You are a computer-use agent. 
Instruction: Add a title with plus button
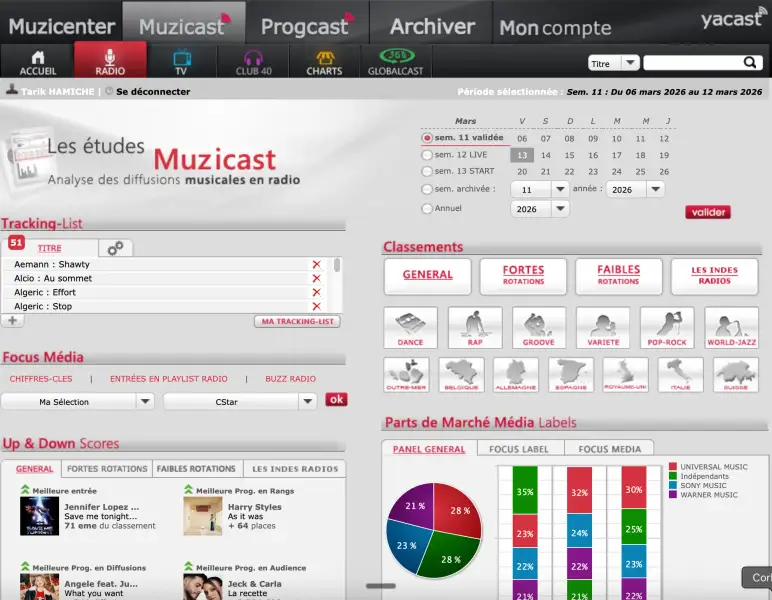coord(12,320)
